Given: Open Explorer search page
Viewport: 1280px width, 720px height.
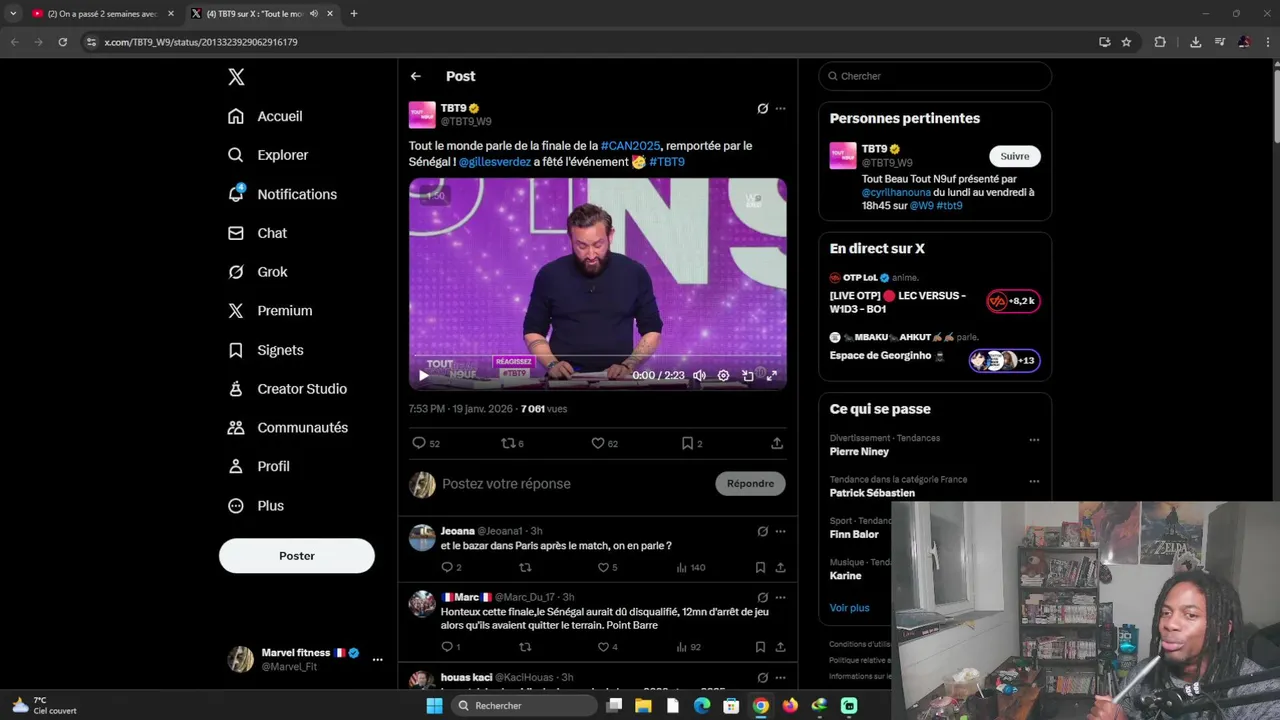Looking at the screenshot, I should click(x=268, y=155).
